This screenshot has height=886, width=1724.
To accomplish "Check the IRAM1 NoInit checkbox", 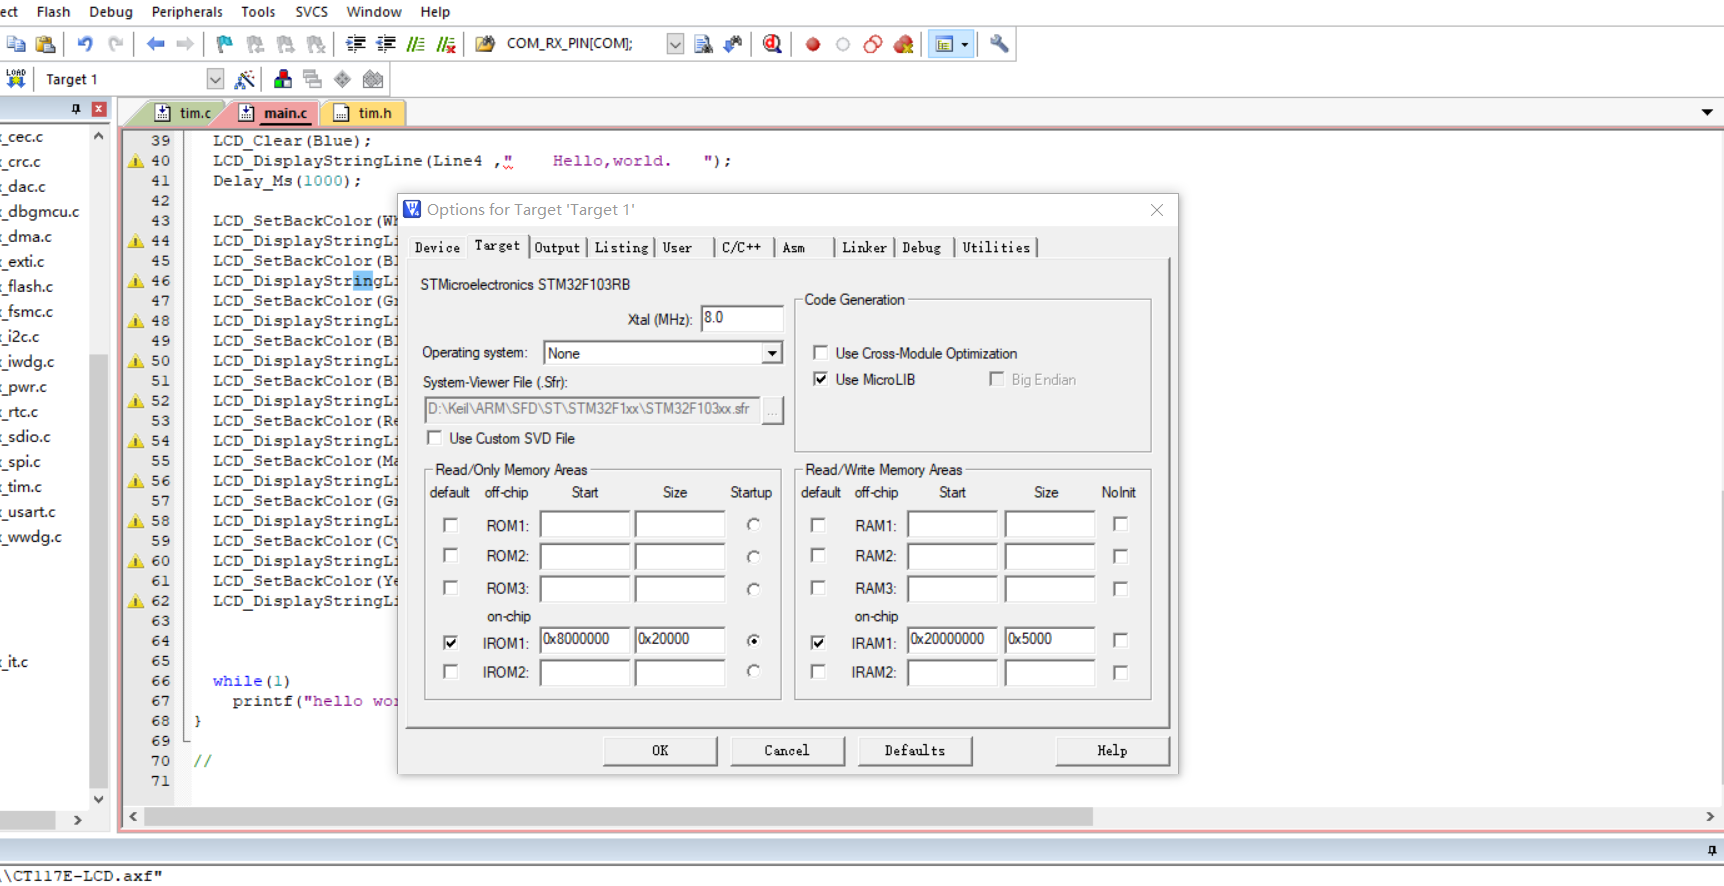I will [x=1120, y=640].
